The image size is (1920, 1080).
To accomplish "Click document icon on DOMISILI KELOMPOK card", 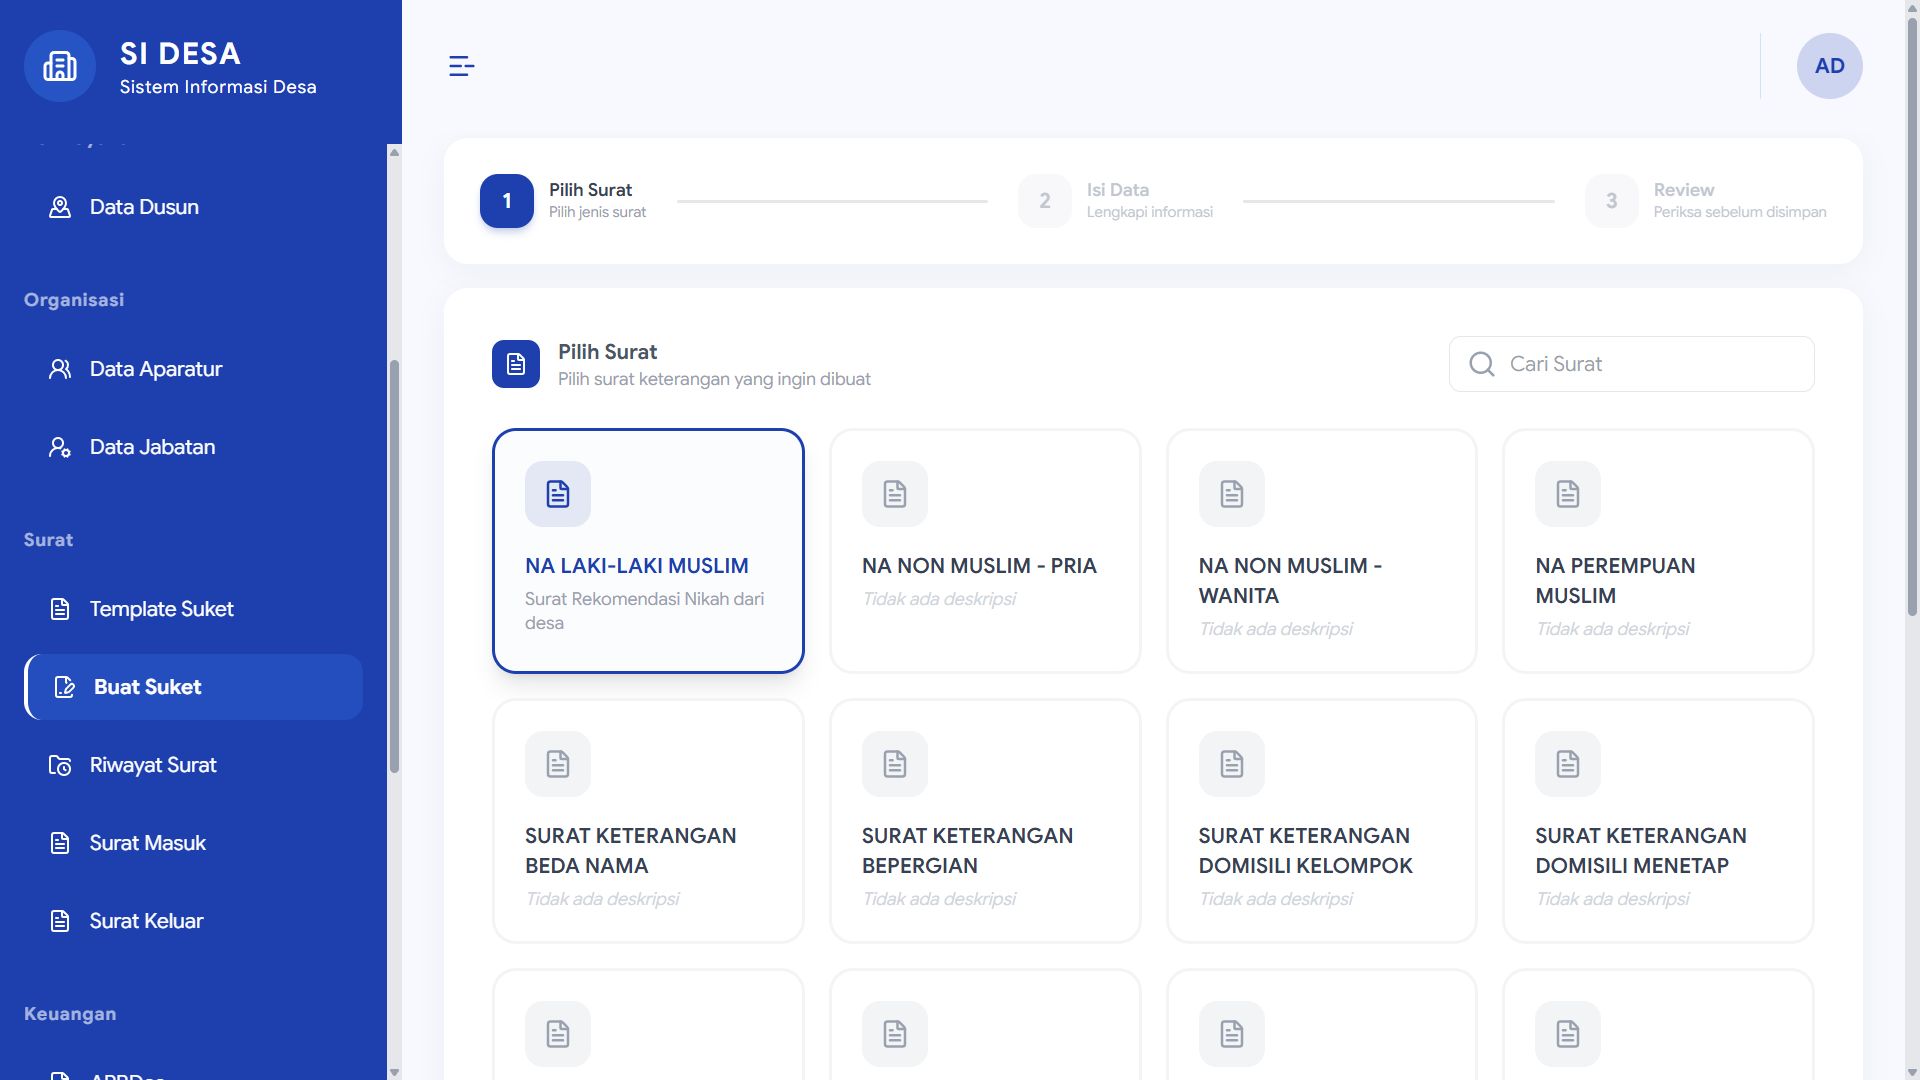I will [x=1232, y=764].
